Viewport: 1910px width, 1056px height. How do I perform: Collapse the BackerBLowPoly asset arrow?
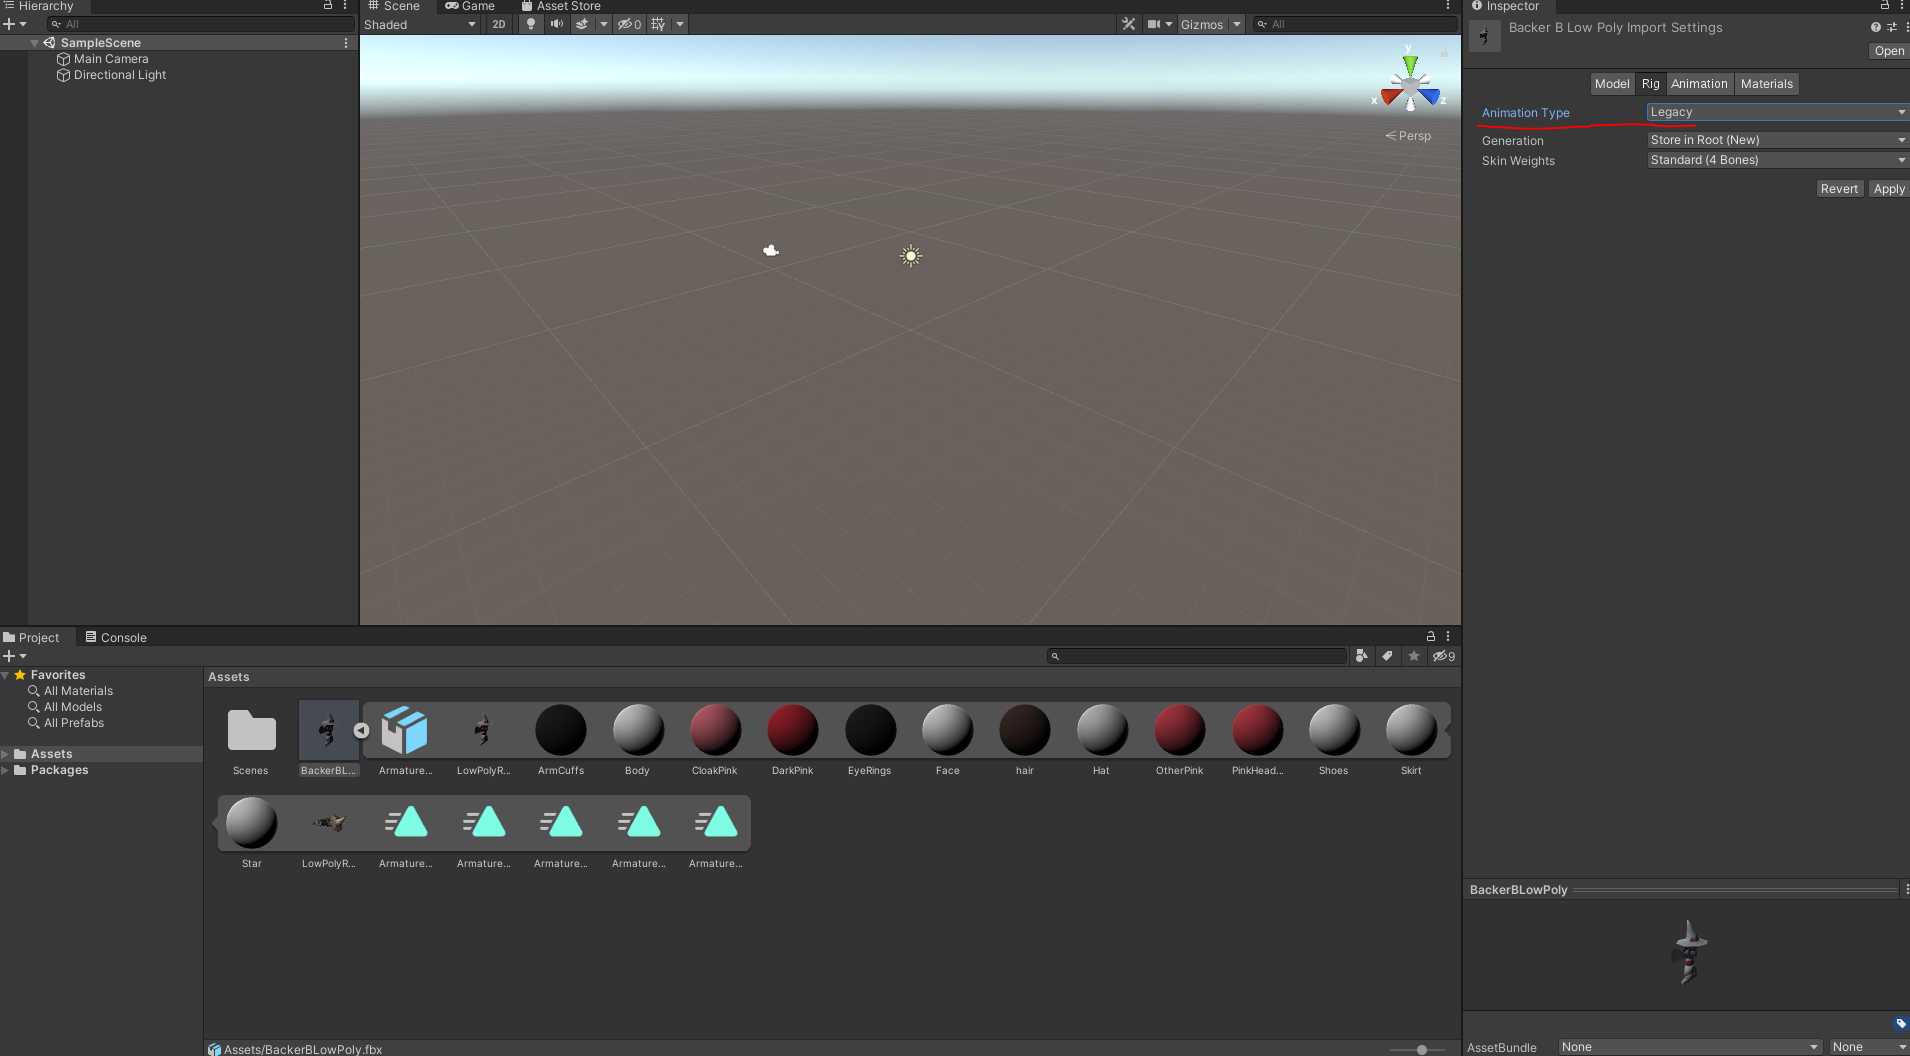(x=362, y=731)
